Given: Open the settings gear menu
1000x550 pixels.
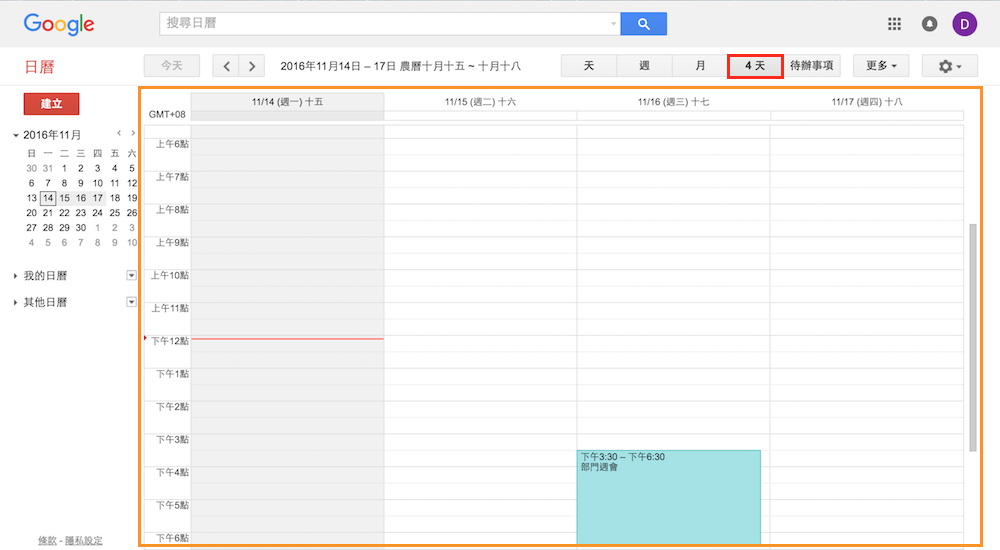Looking at the screenshot, I should (x=949, y=66).
